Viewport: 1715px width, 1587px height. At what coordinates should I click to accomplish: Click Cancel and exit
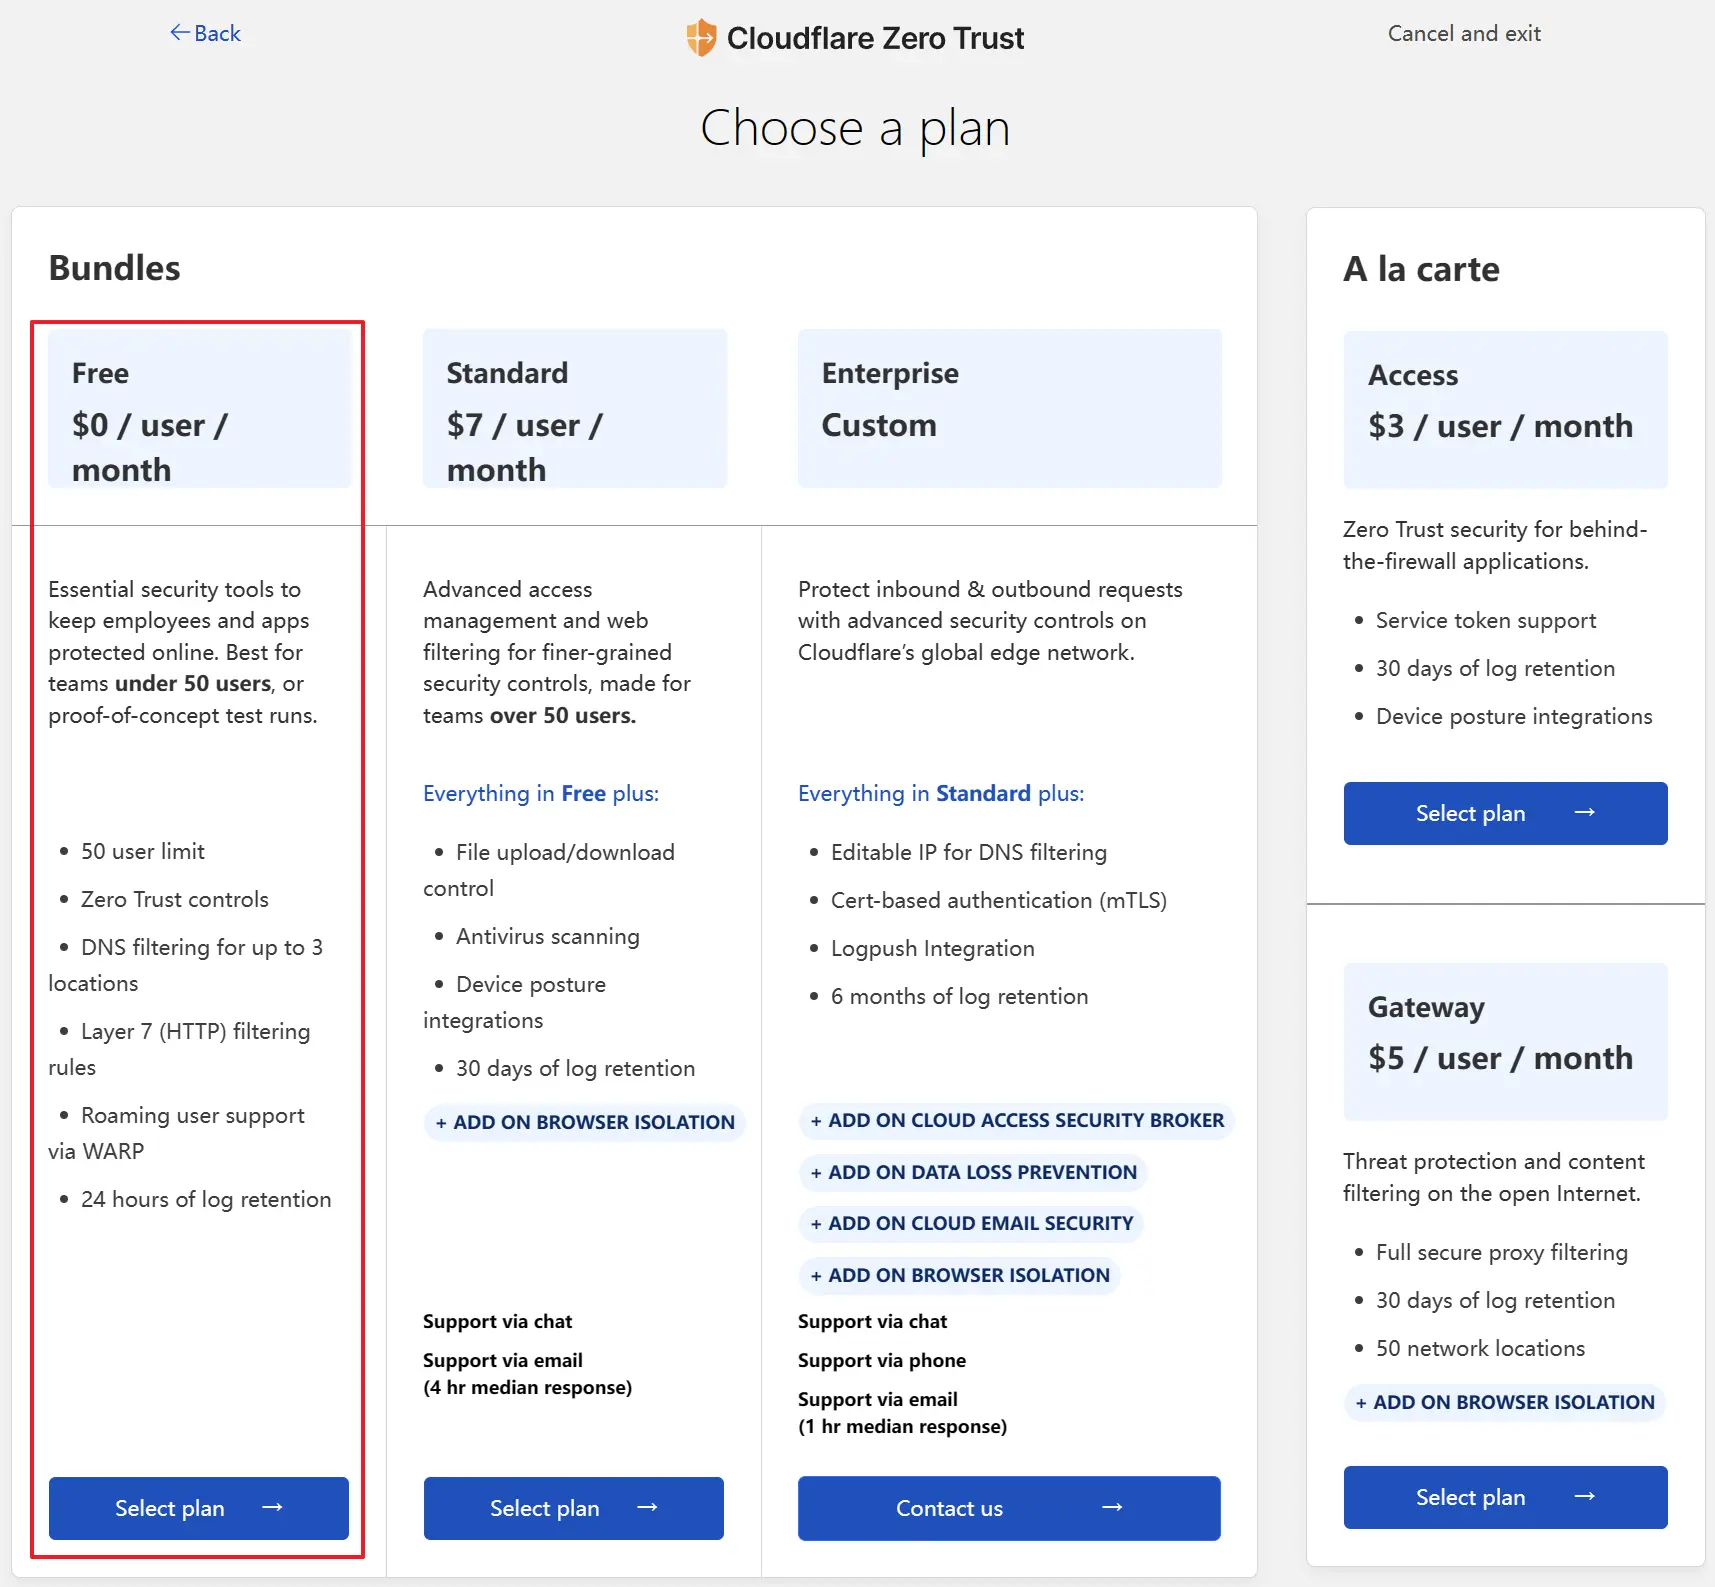tap(1464, 33)
